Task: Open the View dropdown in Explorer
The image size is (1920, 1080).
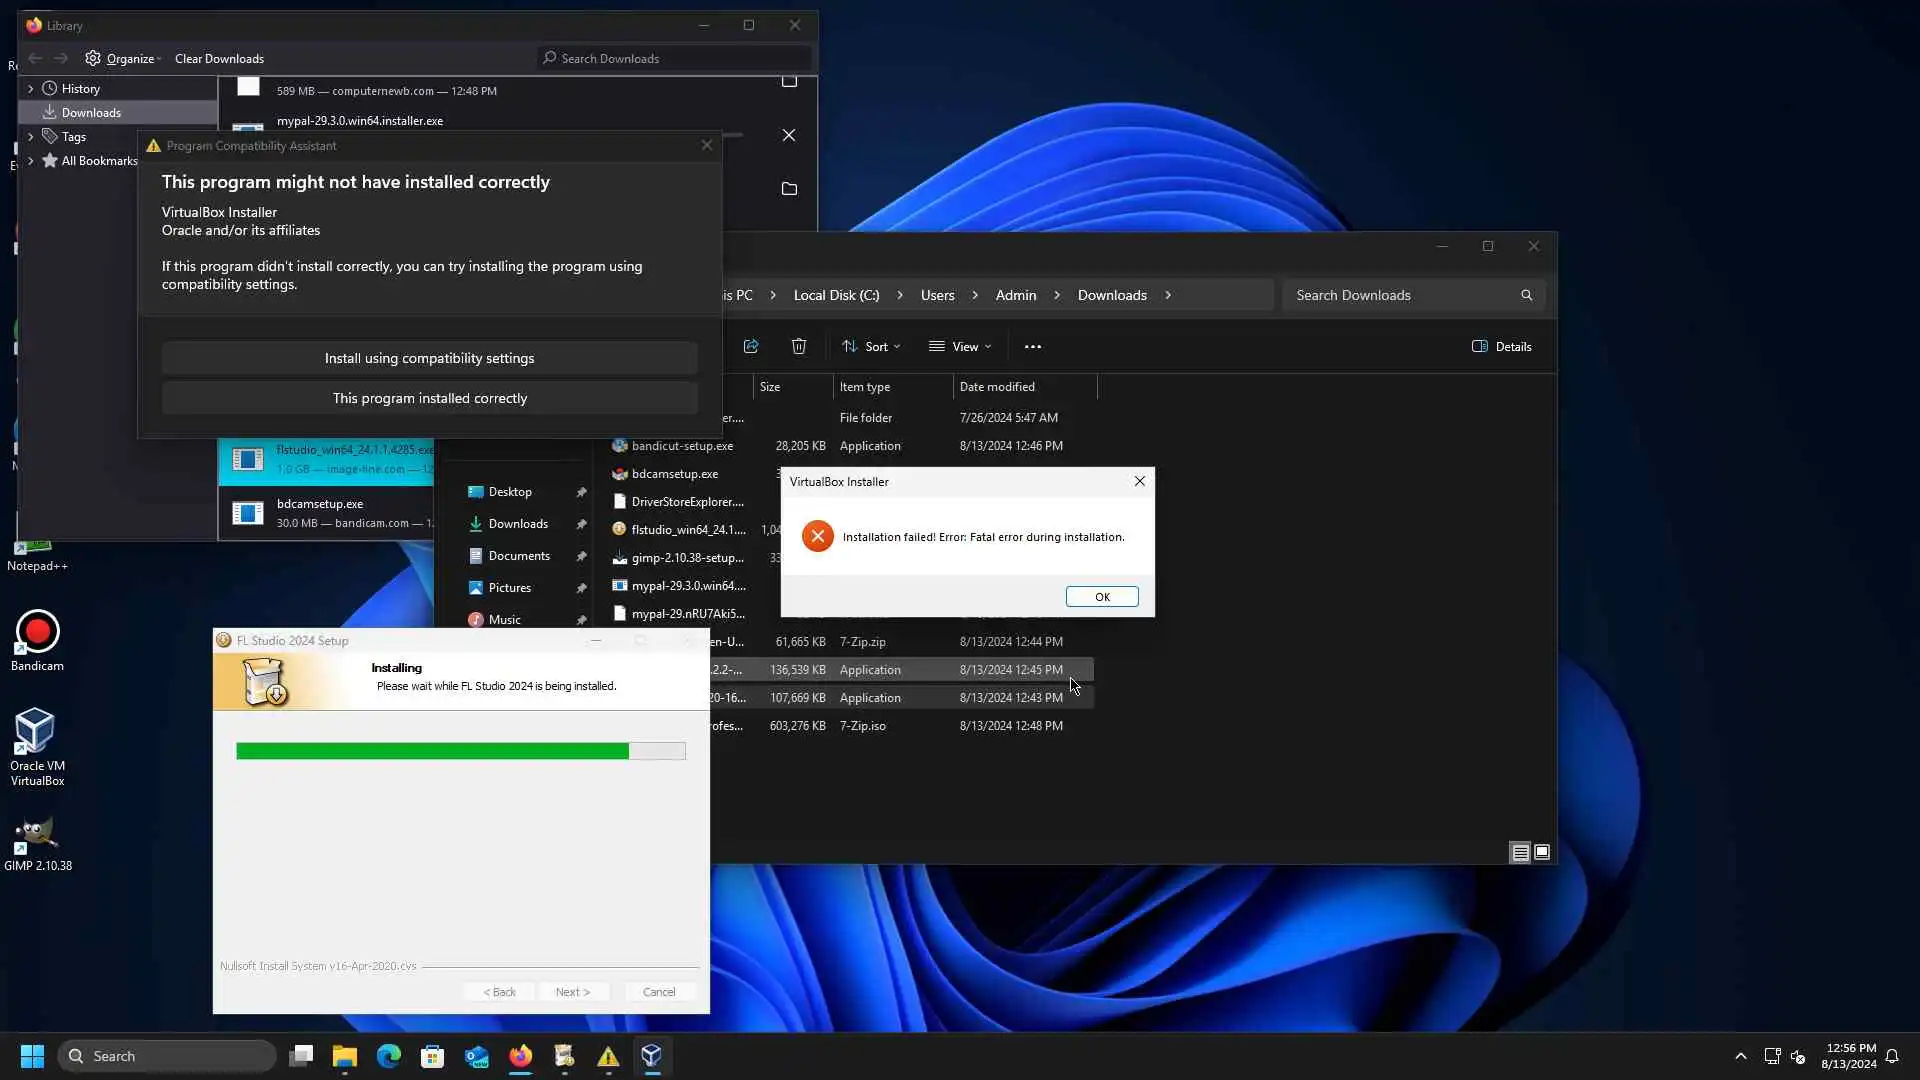Action: (960, 346)
